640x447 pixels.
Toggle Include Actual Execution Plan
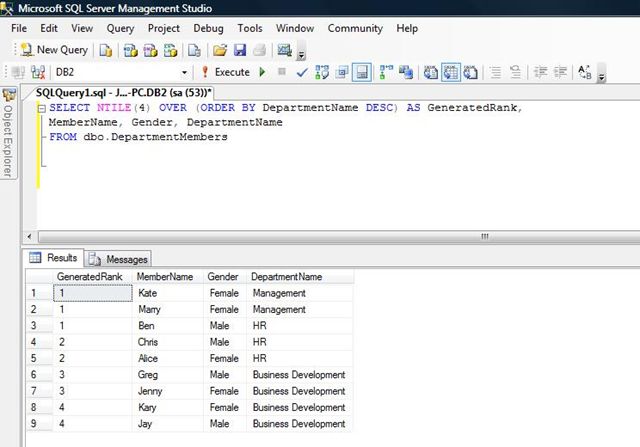(386, 72)
